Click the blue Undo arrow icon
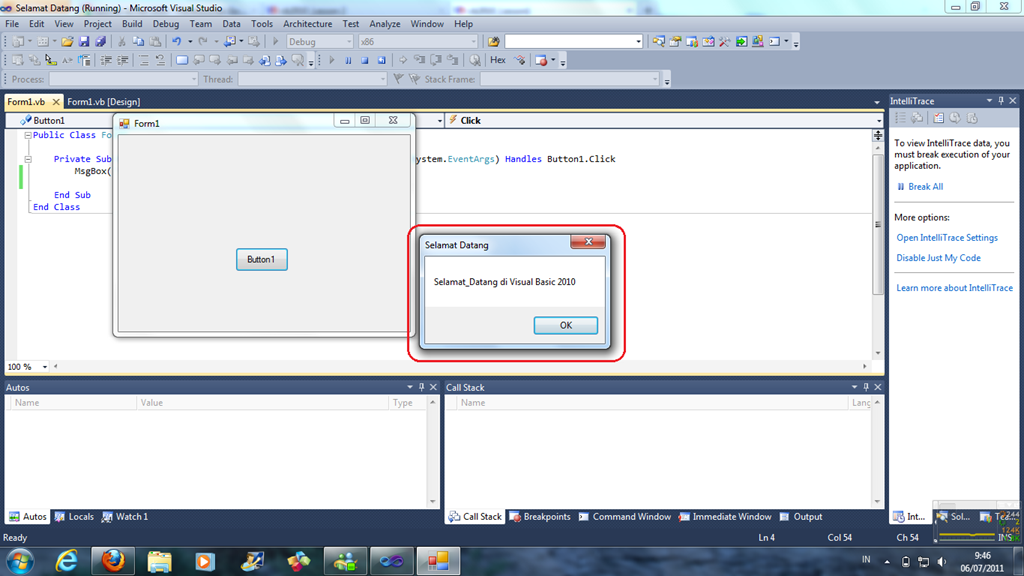 pyautogui.click(x=176, y=42)
